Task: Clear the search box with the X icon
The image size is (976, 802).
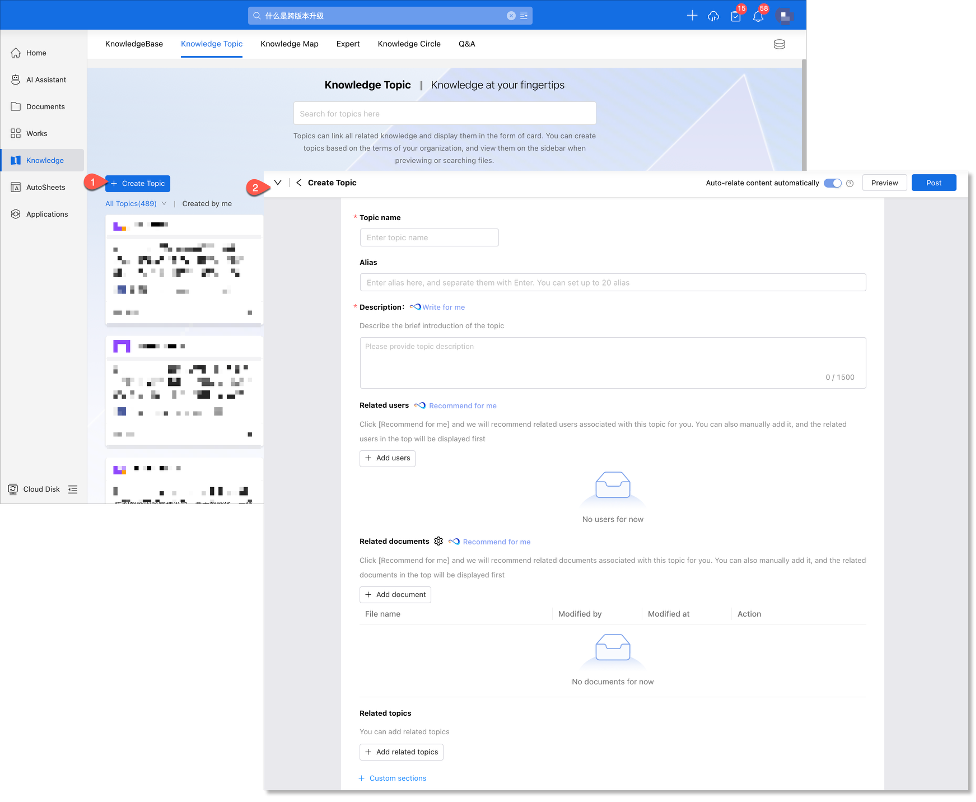Action: (x=511, y=16)
